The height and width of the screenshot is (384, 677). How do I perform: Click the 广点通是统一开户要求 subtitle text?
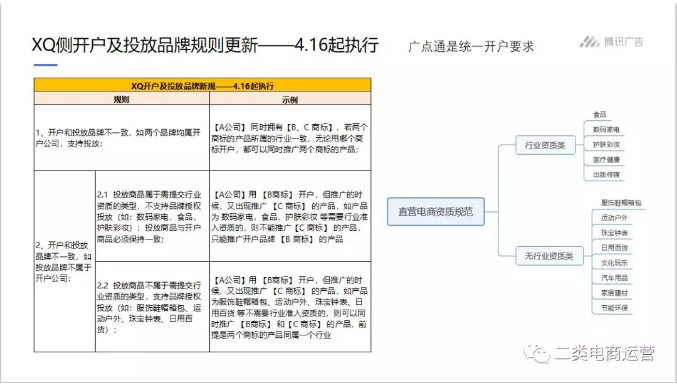[471, 46]
